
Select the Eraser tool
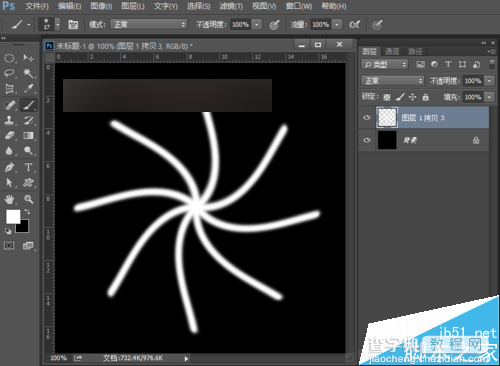pyautogui.click(x=9, y=136)
